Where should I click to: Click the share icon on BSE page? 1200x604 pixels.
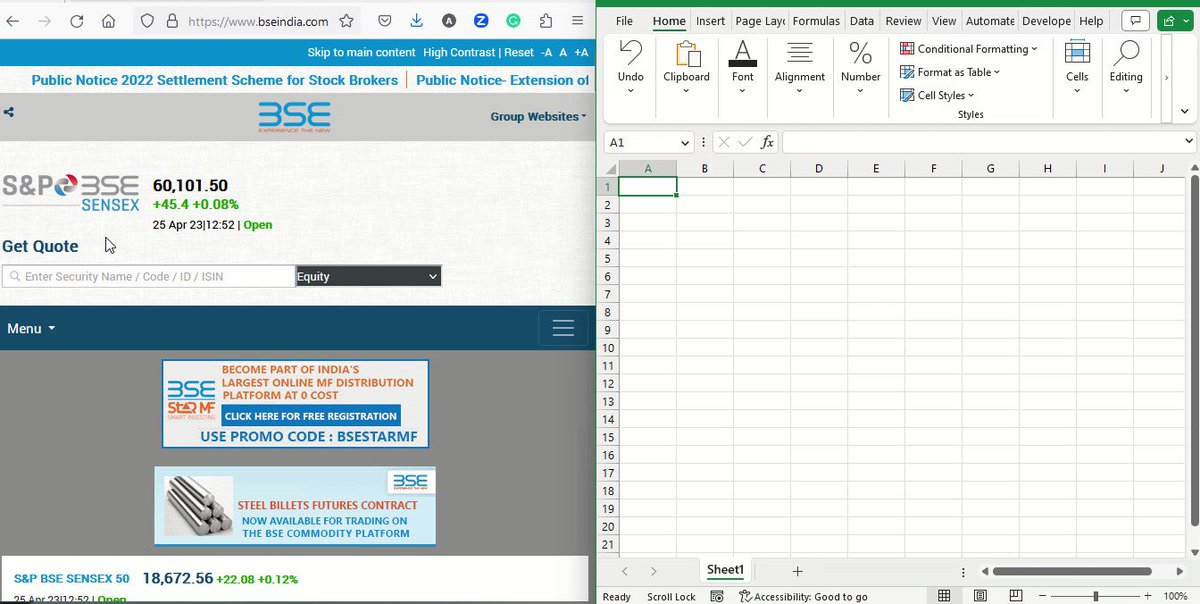coord(9,113)
